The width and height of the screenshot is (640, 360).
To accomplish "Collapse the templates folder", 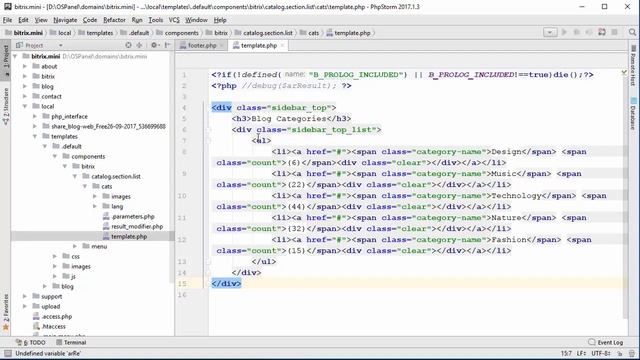I will point(35,136).
